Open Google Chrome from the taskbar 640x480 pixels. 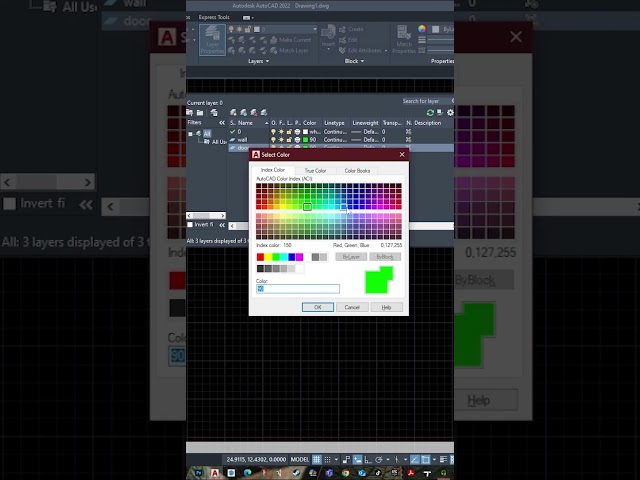pos(345,473)
